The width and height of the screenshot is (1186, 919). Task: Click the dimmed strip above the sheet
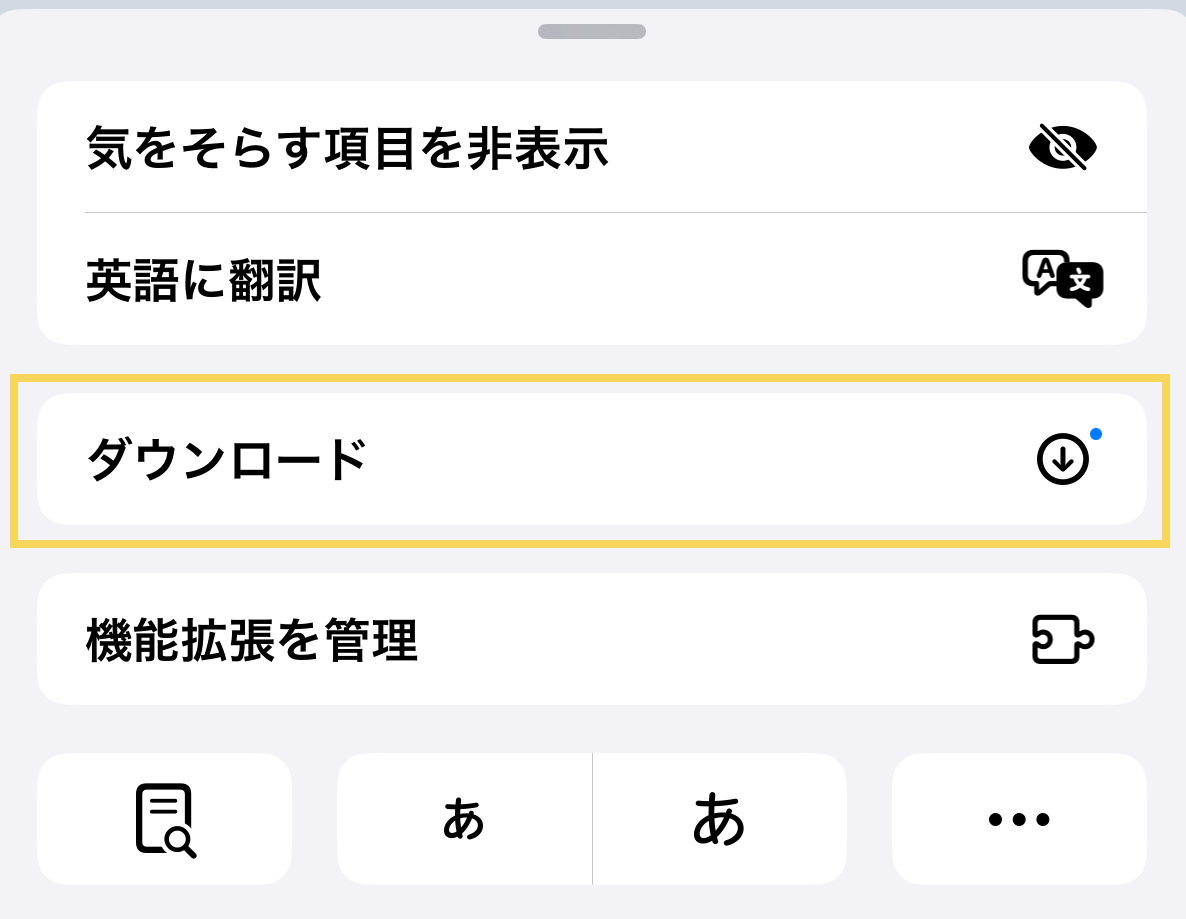click(300, 4)
